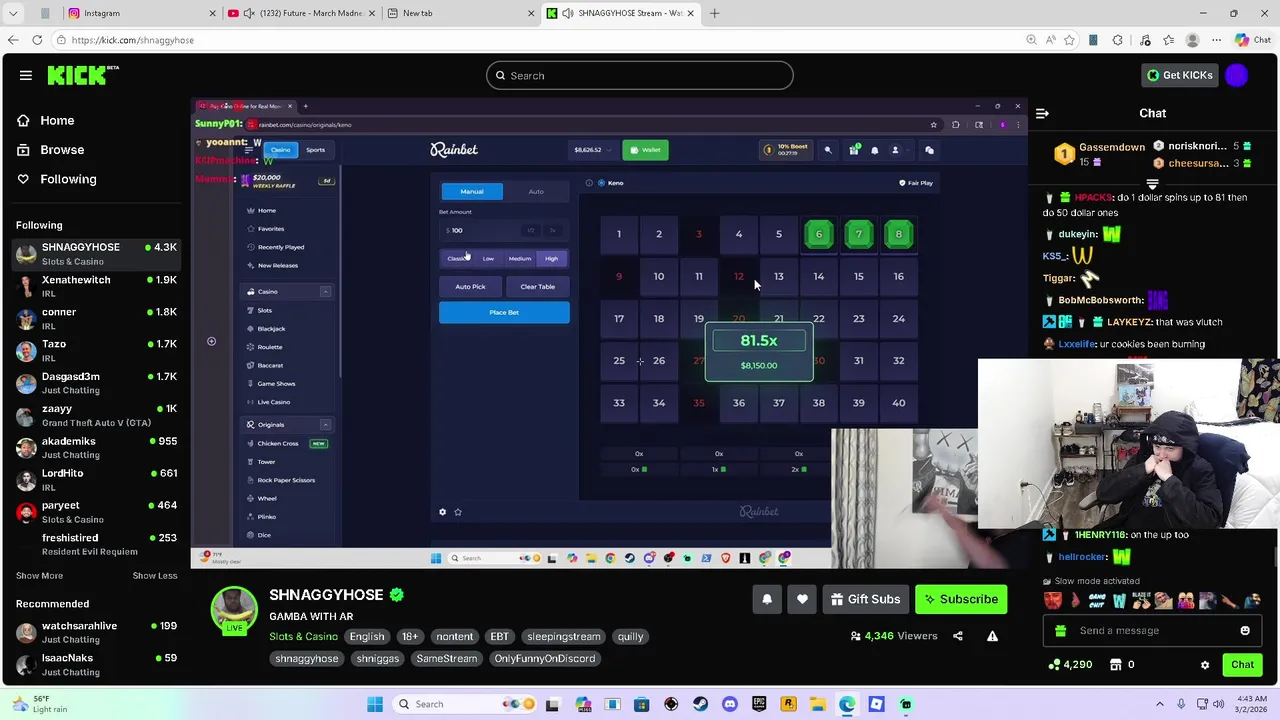Viewport: 1280px width, 720px height.
Task: Open the purple profile avatar menu
Action: [x=1237, y=75]
